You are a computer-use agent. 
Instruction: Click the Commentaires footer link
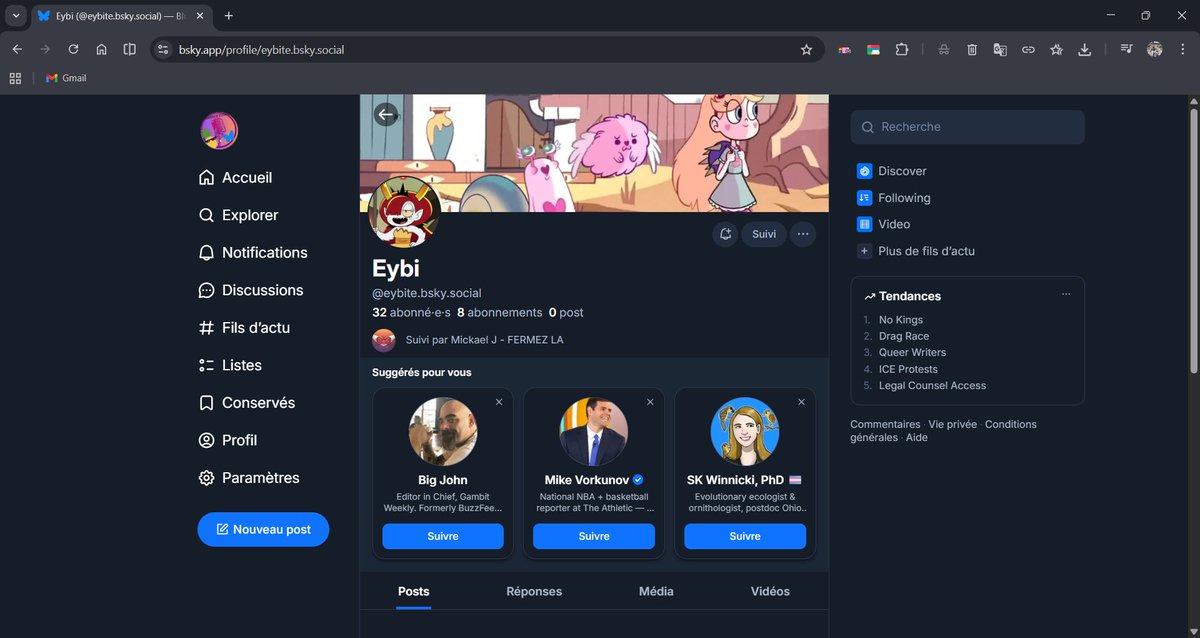[885, 424]
